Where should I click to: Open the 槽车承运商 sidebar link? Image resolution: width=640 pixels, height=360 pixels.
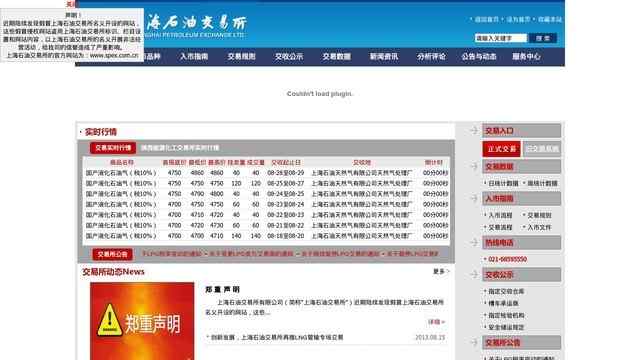[x=503, y=303]
